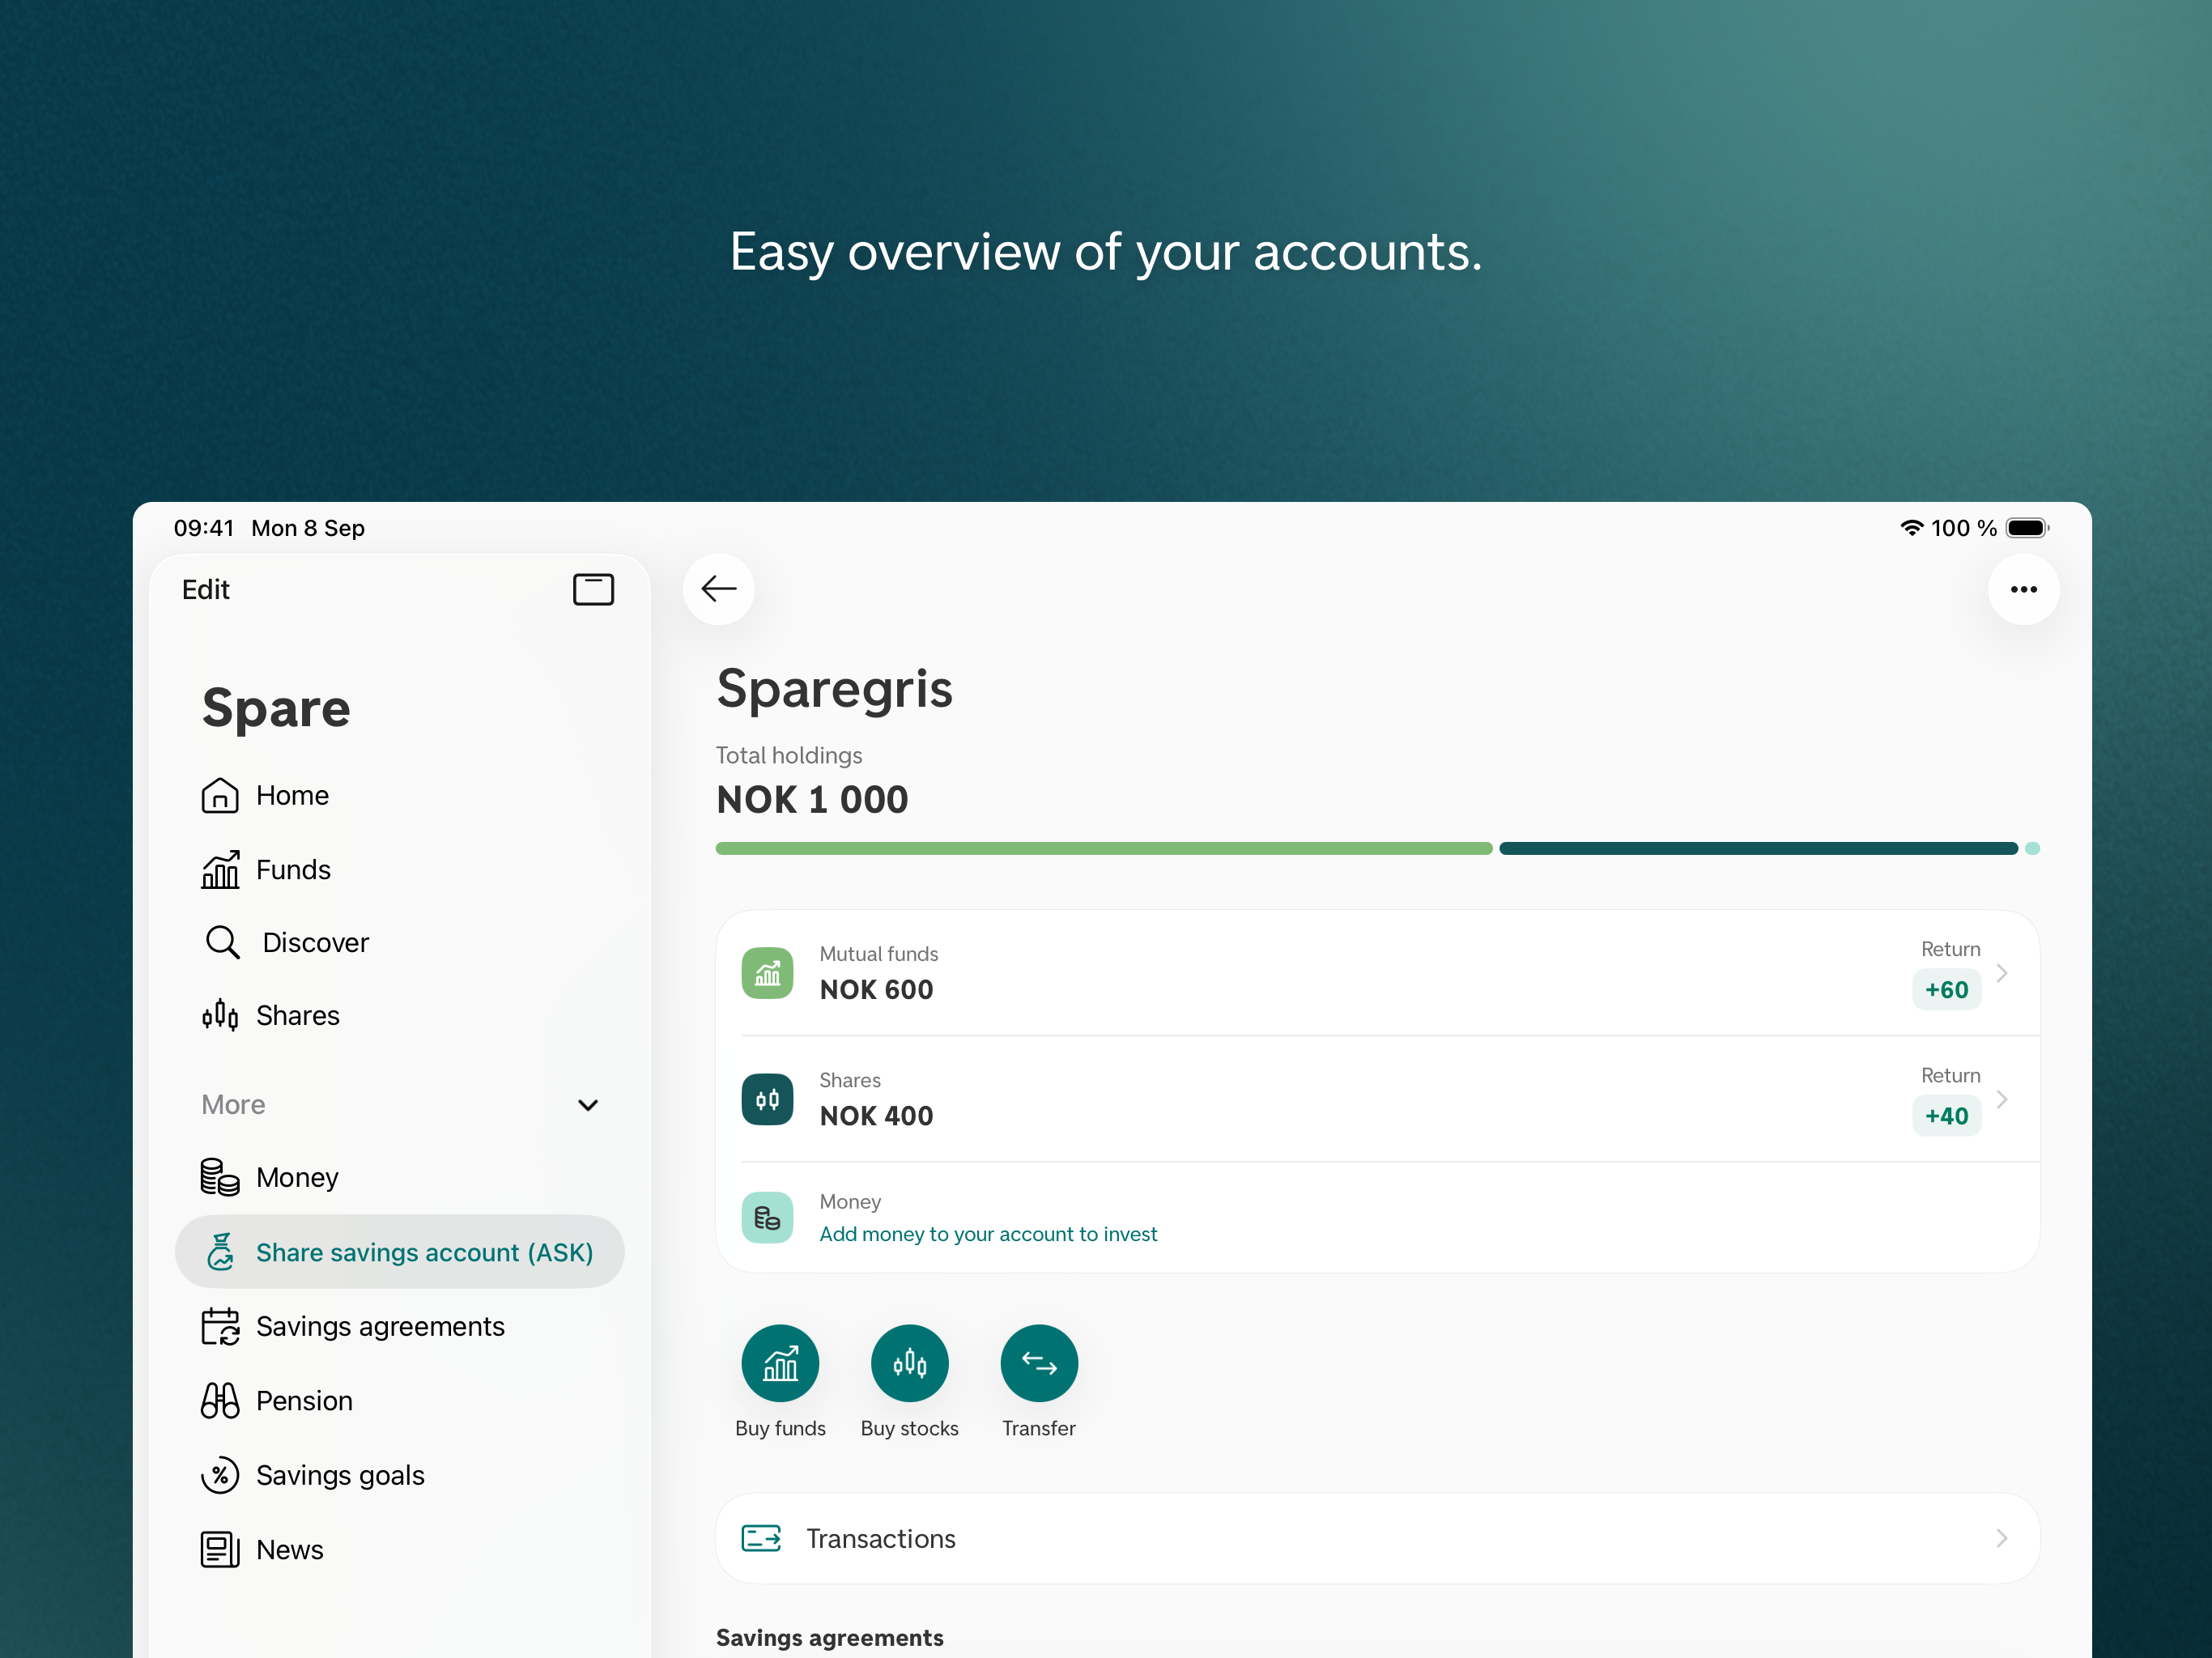Open Funds in sidebar
Viewport: 2212px width, 1658px height.
[x=399, y=870]
